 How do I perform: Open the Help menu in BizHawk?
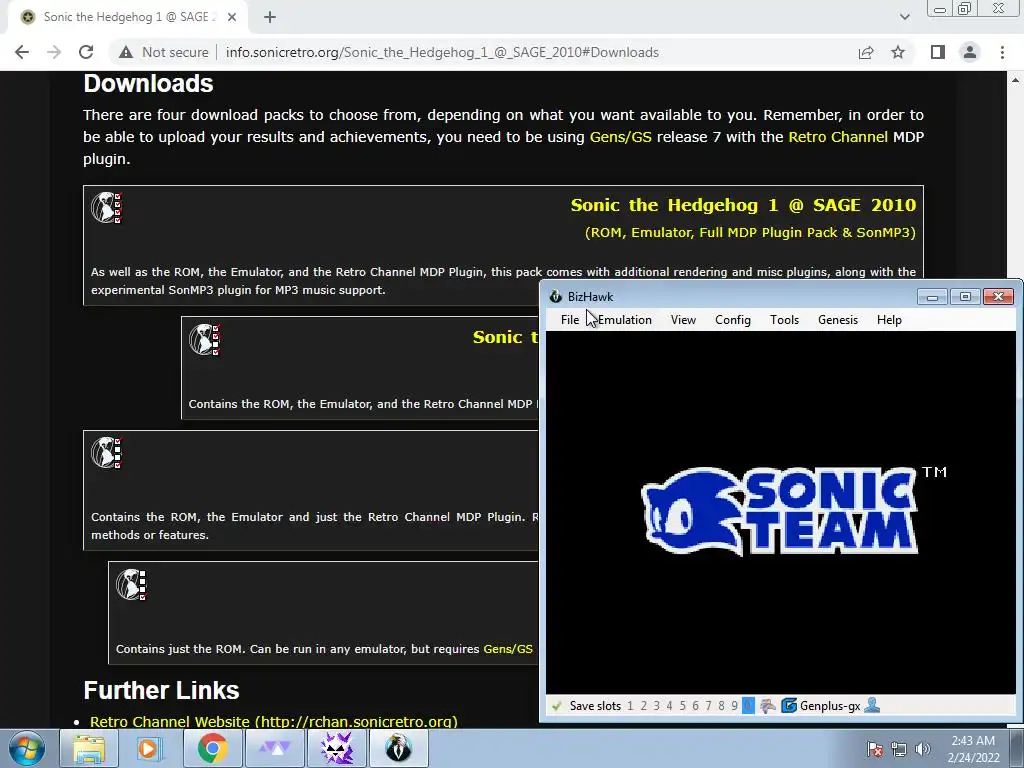point(889,320)
